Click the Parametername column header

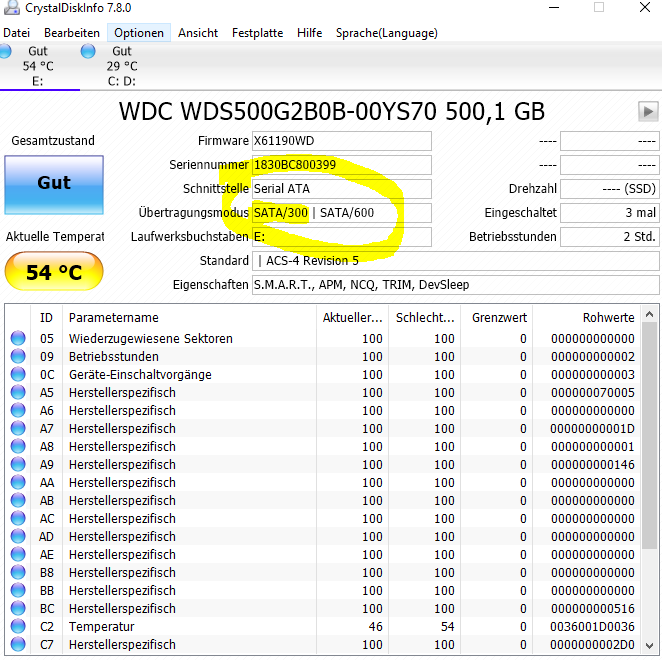click(190, 318)
